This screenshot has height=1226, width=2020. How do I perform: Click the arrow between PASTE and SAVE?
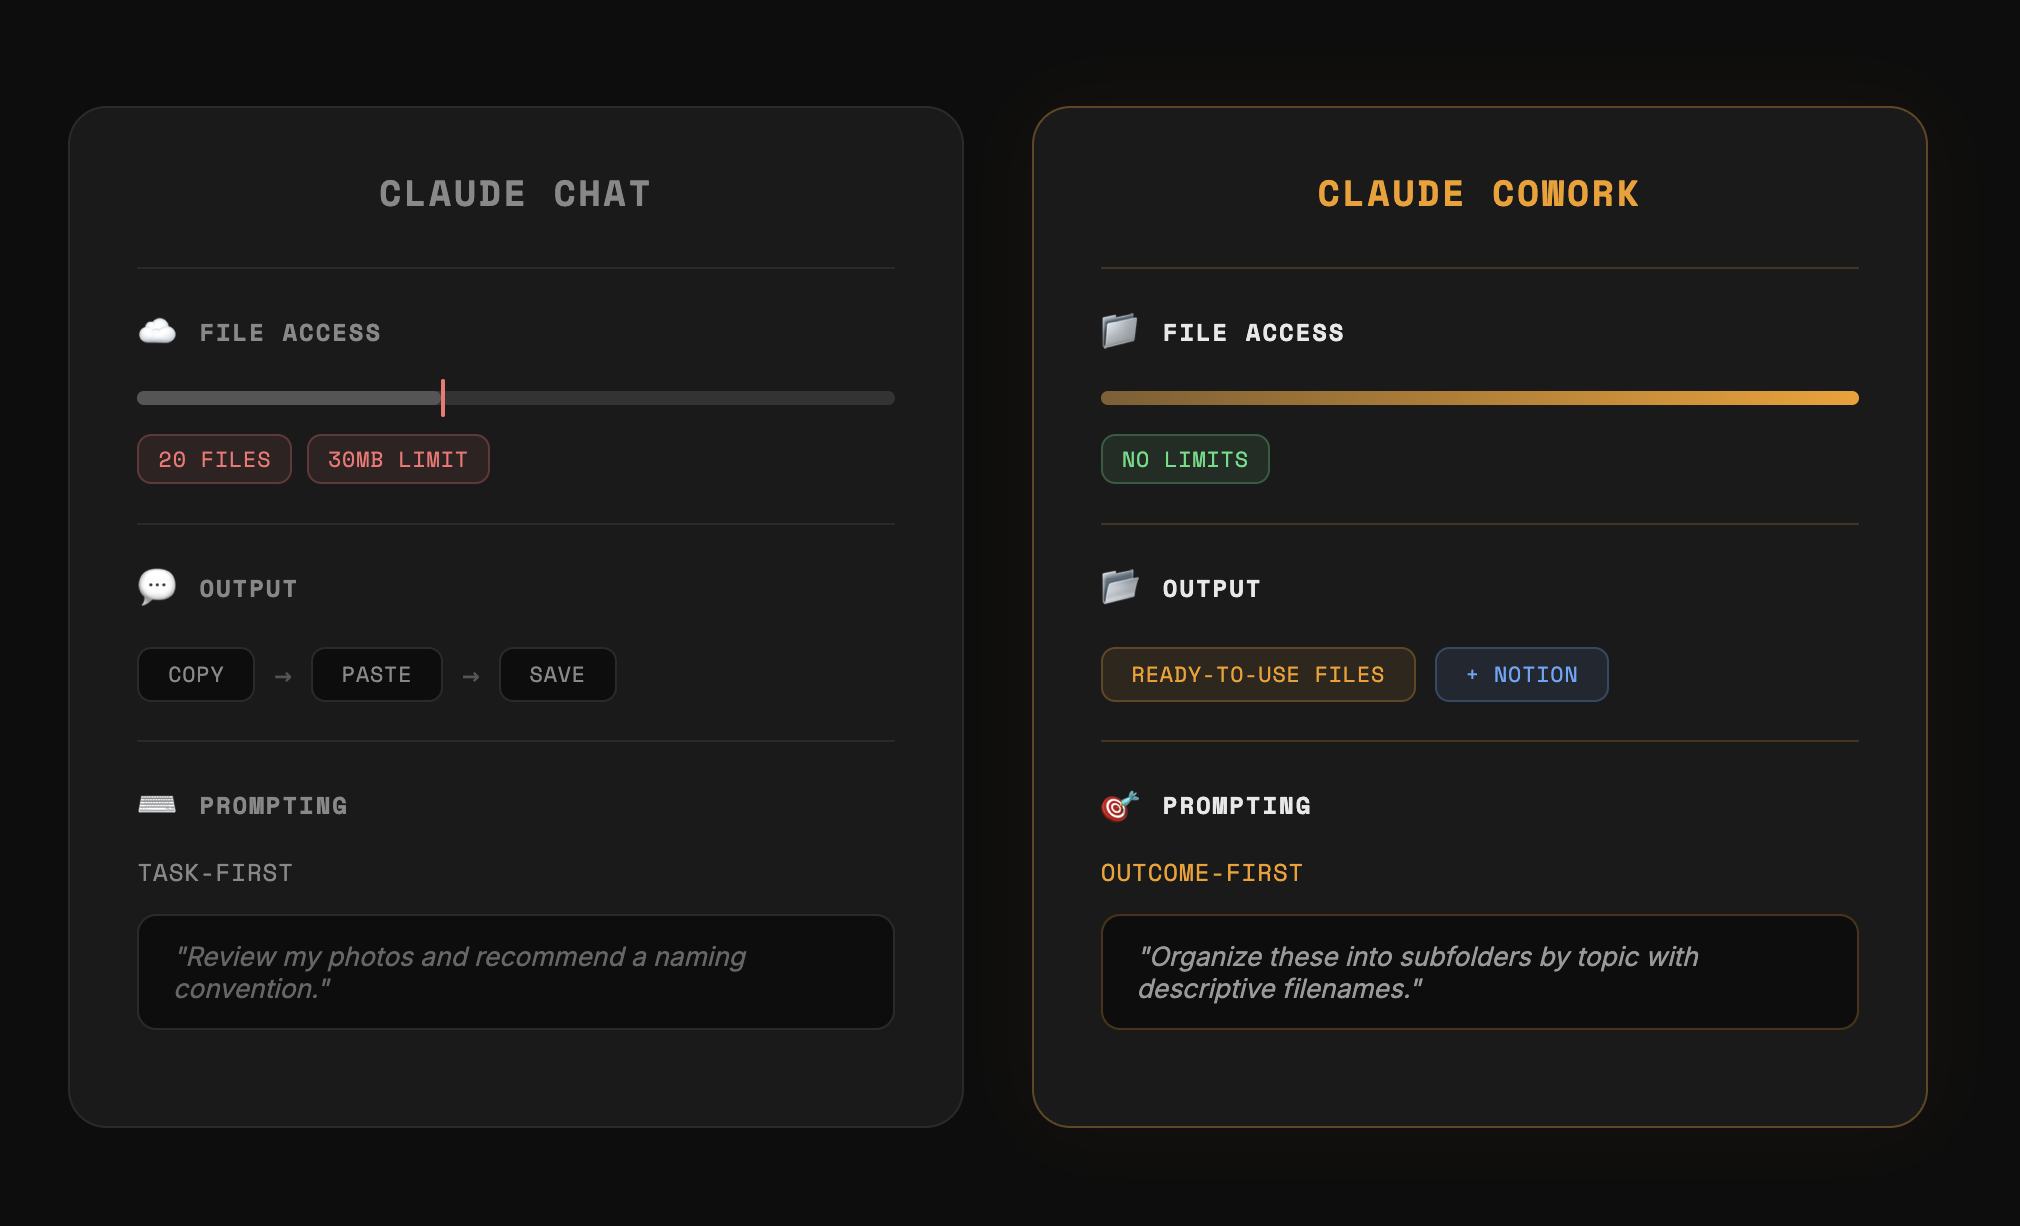[x=471, y=677]
